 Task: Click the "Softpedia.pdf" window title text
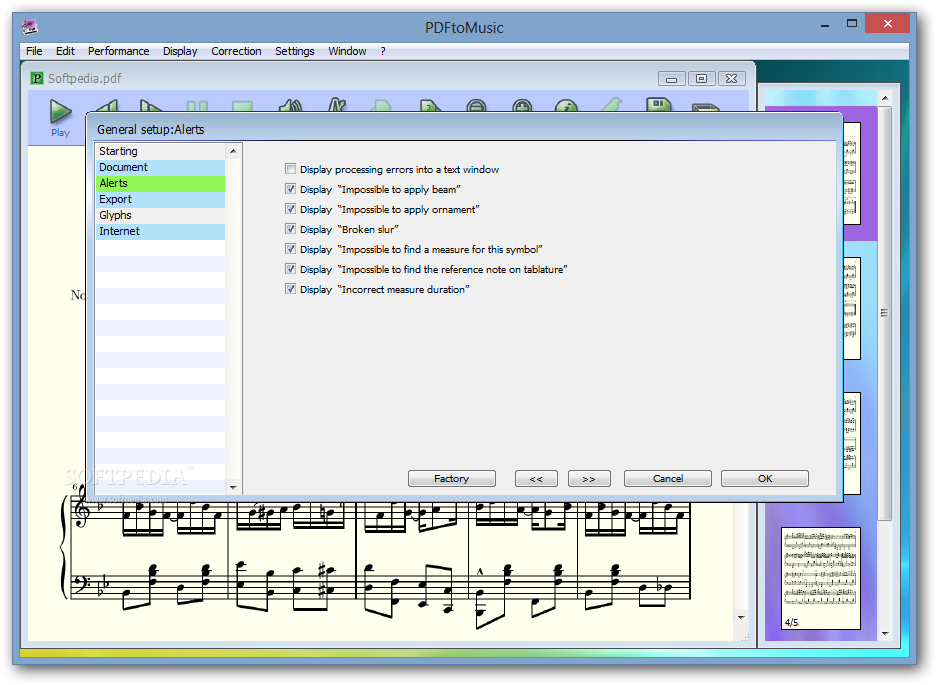pos(84,78)
